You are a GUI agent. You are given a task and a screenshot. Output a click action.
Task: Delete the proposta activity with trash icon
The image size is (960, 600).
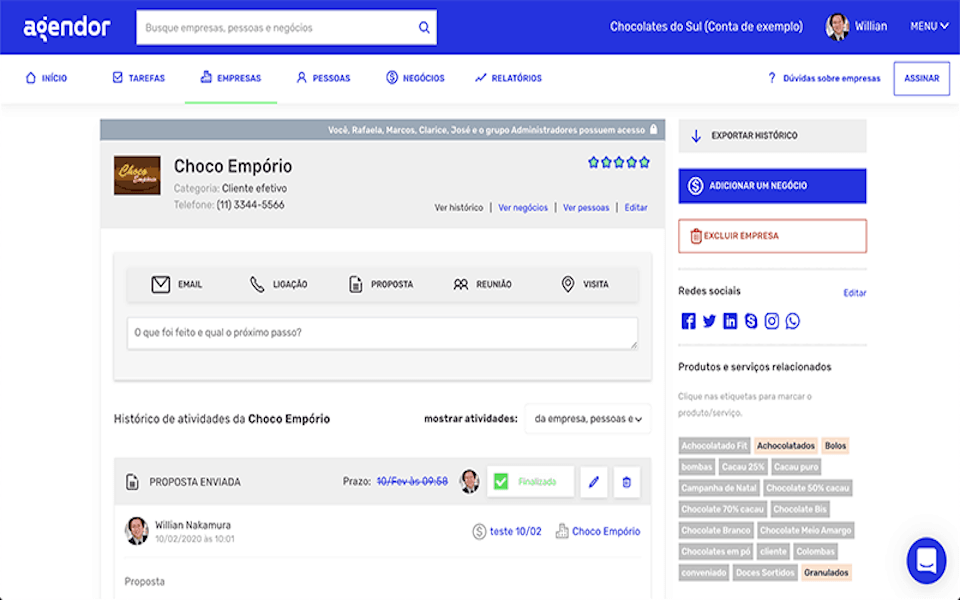point(626,482)
